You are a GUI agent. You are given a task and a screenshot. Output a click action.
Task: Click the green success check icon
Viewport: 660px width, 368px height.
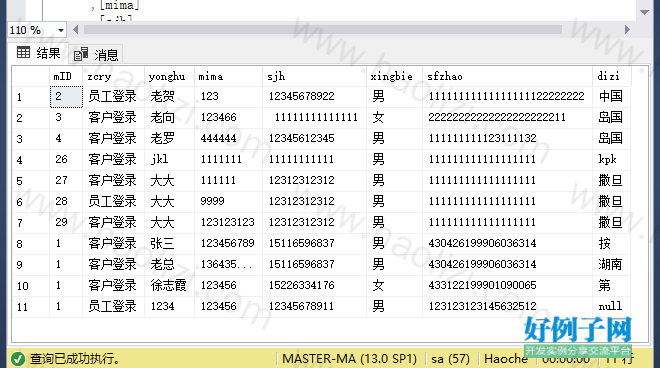coord(18,359)
